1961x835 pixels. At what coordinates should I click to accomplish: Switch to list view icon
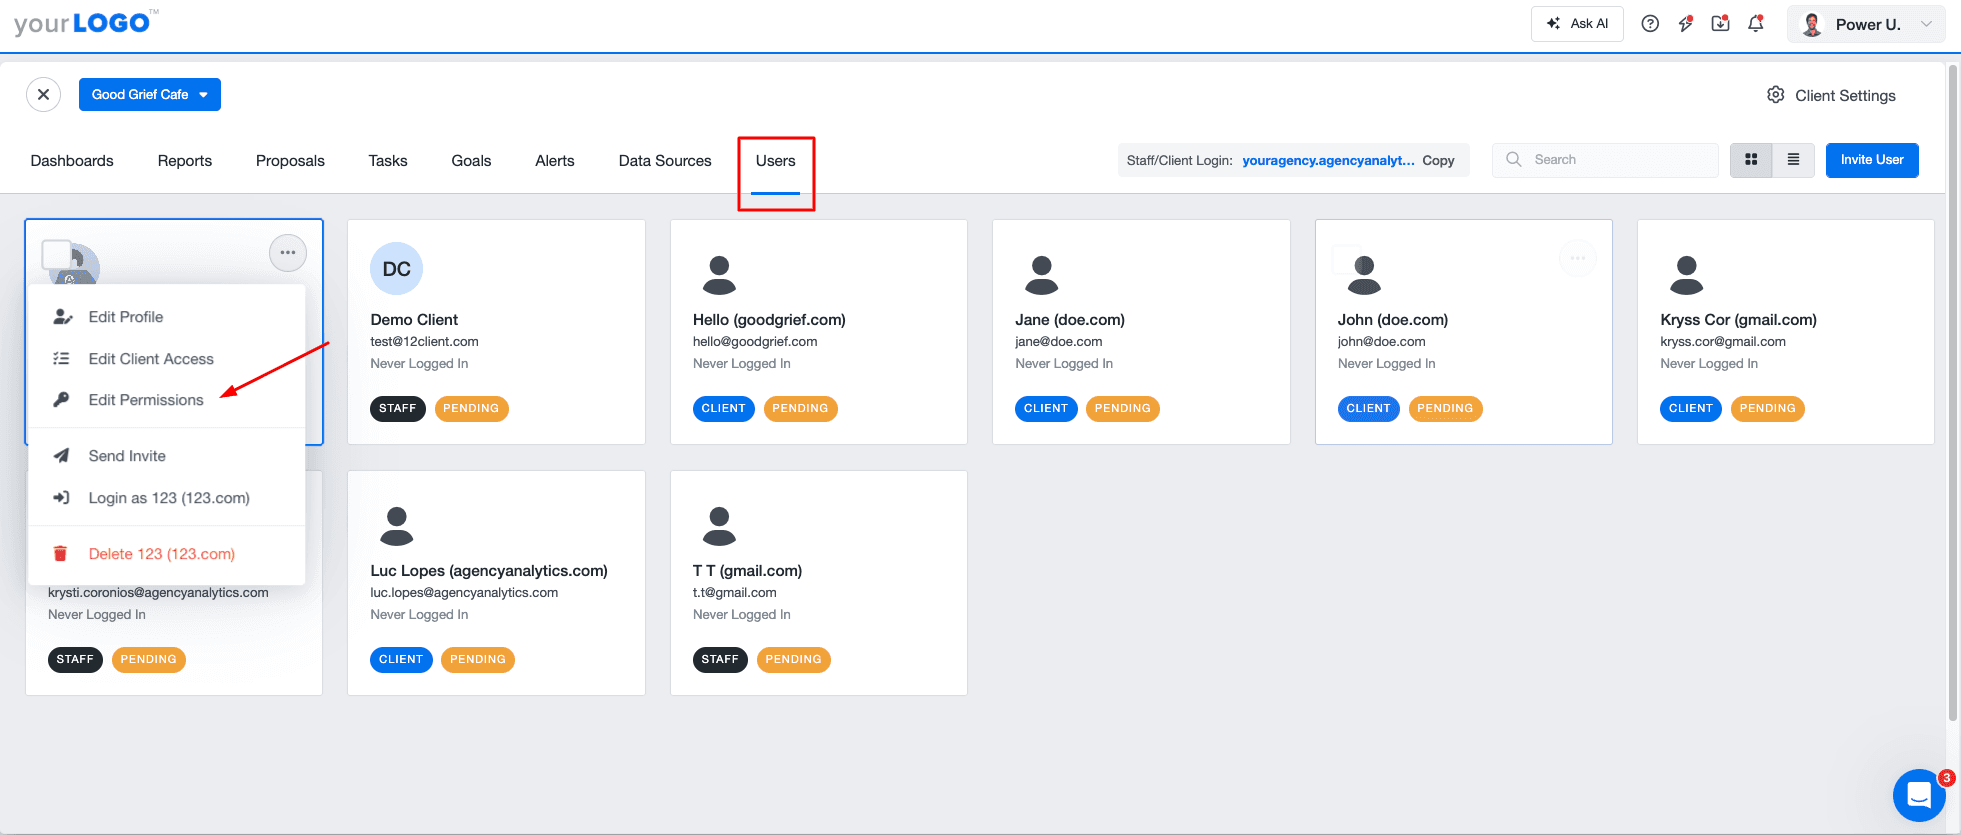(1793, 160)
